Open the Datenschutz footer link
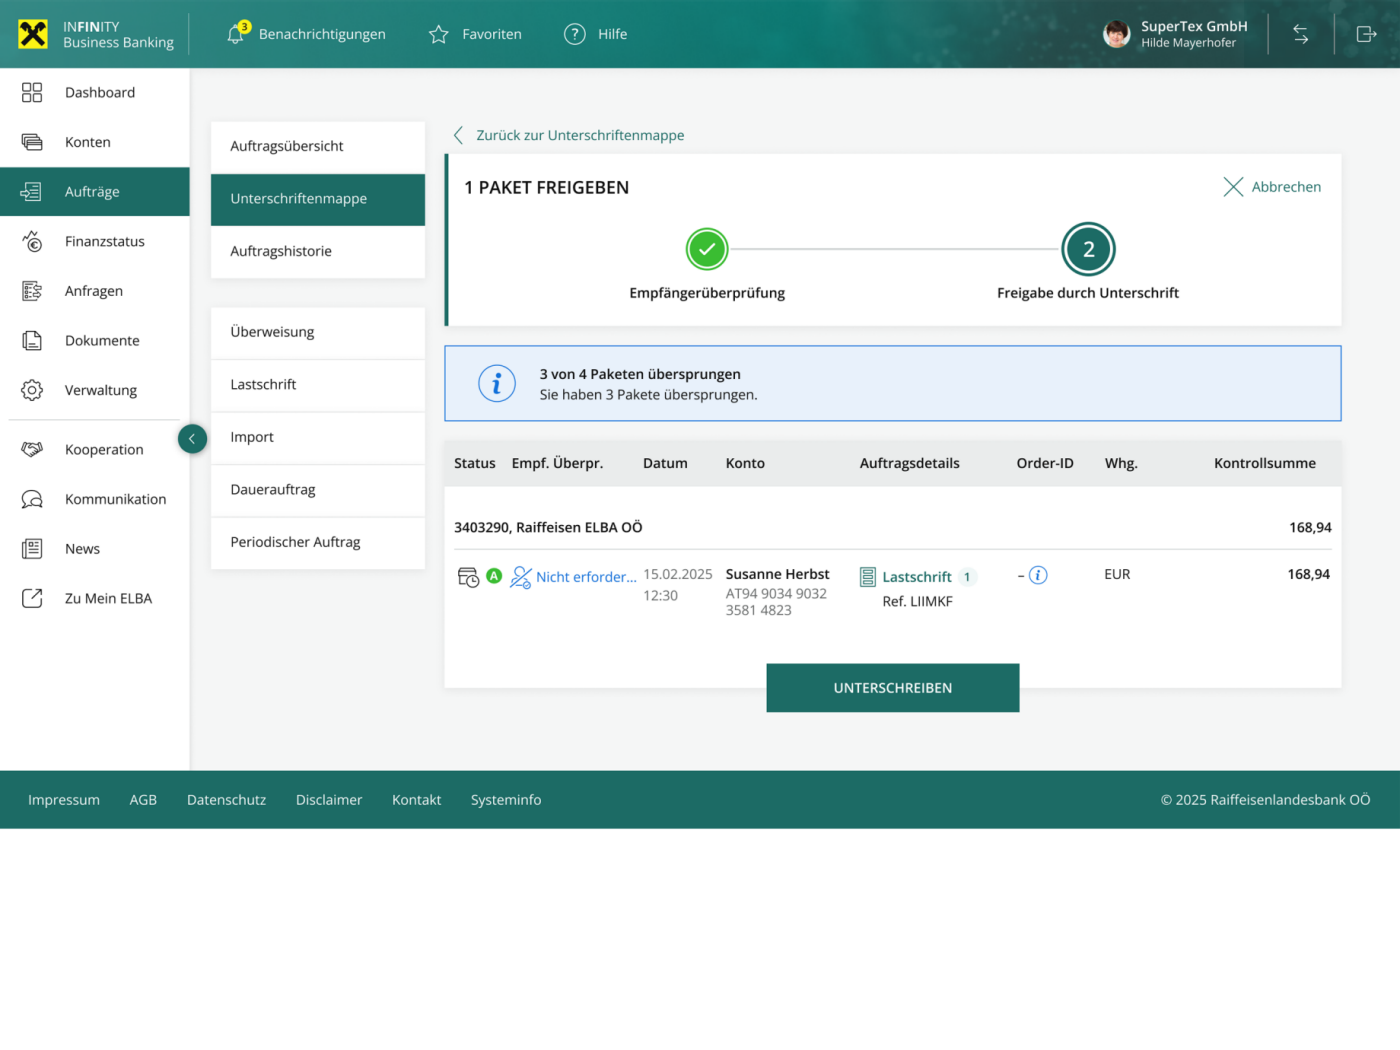 point(226,800)
